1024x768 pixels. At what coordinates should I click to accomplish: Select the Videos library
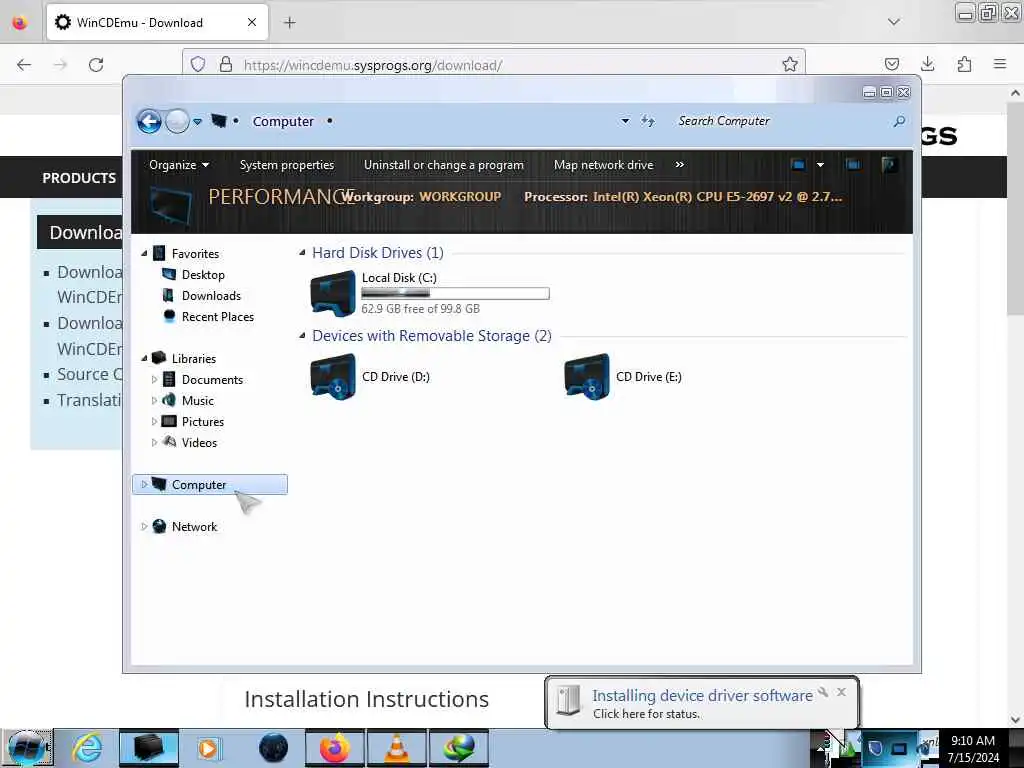coord(199,442)
